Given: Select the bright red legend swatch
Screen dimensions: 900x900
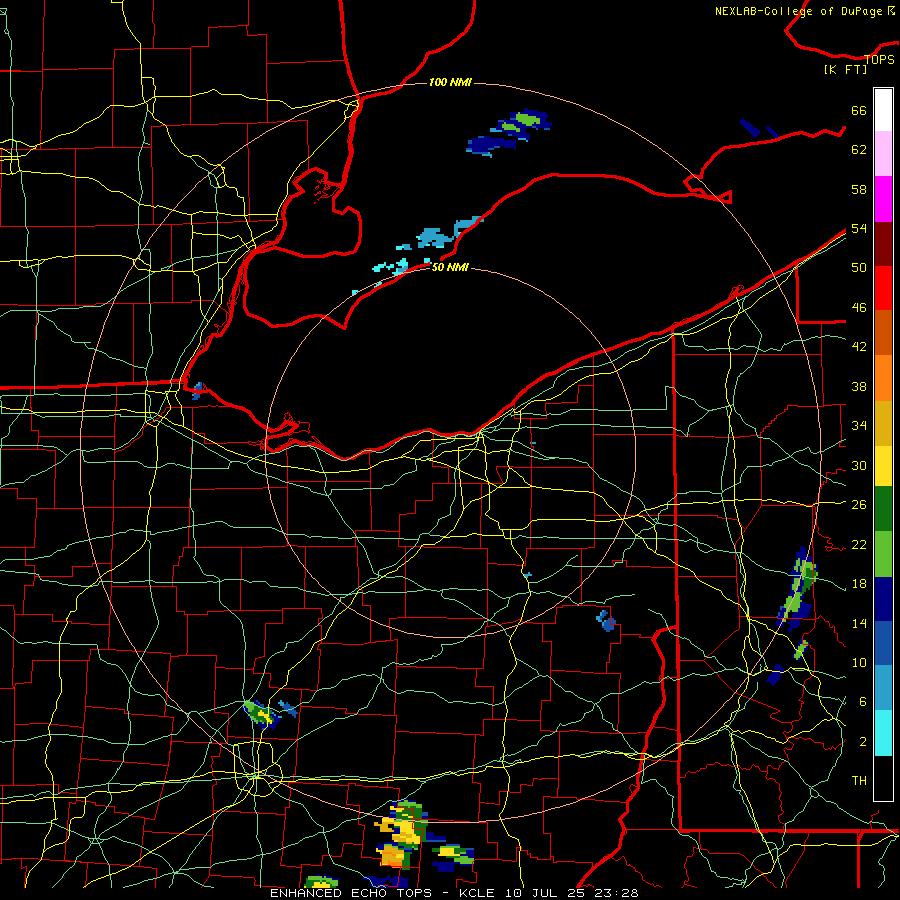Looking at the screenshot, I should coord(883,288).
